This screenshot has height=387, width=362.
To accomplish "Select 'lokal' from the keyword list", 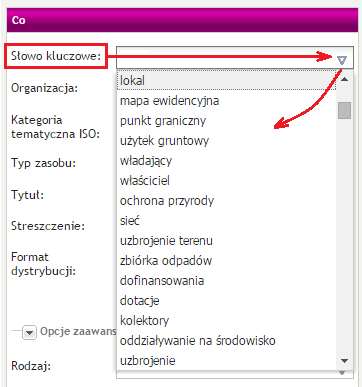I will pyautogui.click(x=227, y=80).
